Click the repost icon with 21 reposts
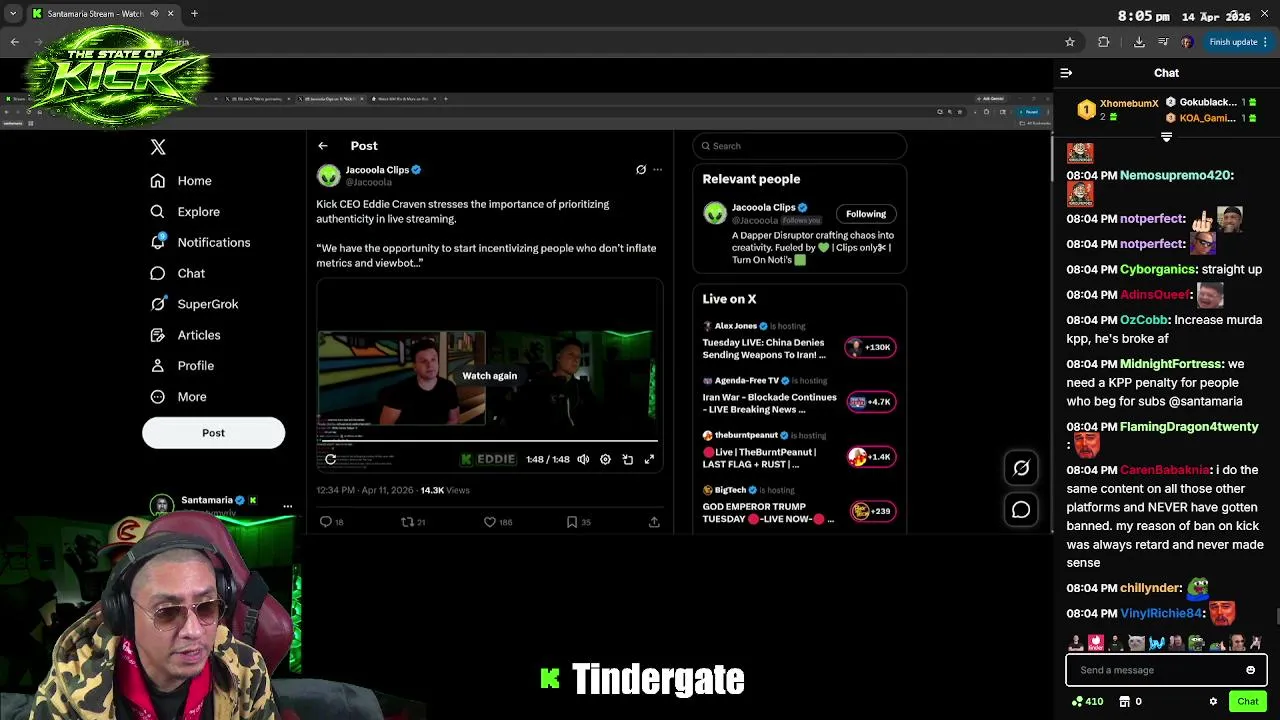 click(x=407, y=522)
